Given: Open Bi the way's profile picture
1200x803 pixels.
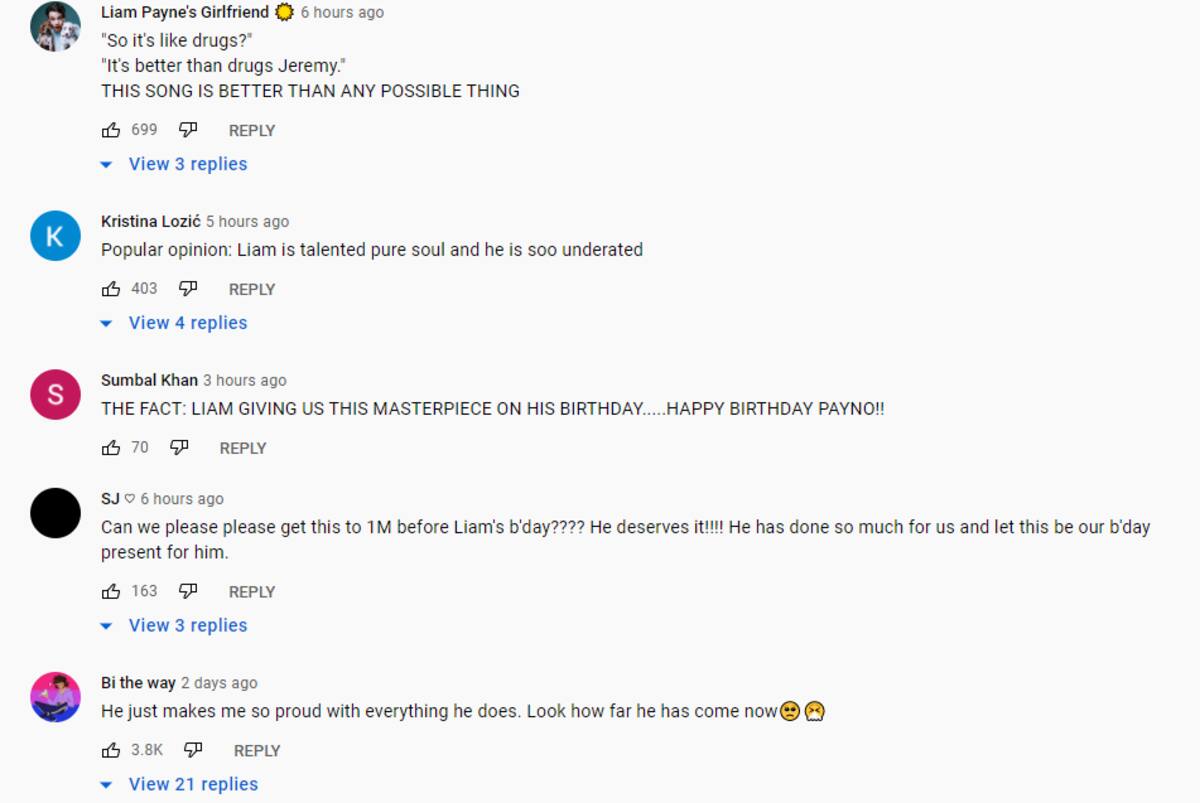Looking at the screenshot, I should pos(55,697).
